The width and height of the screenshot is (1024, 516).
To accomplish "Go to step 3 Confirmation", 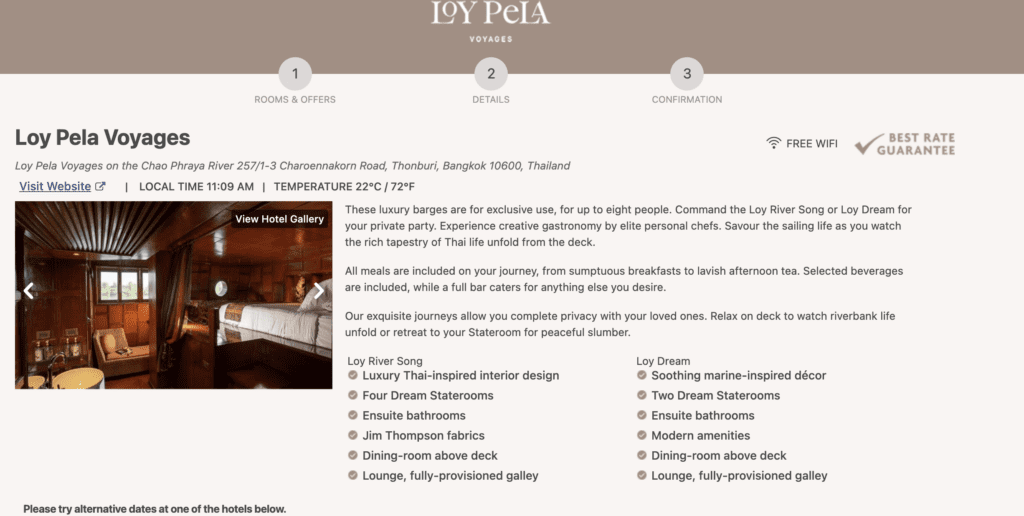I will coord(687,74).
